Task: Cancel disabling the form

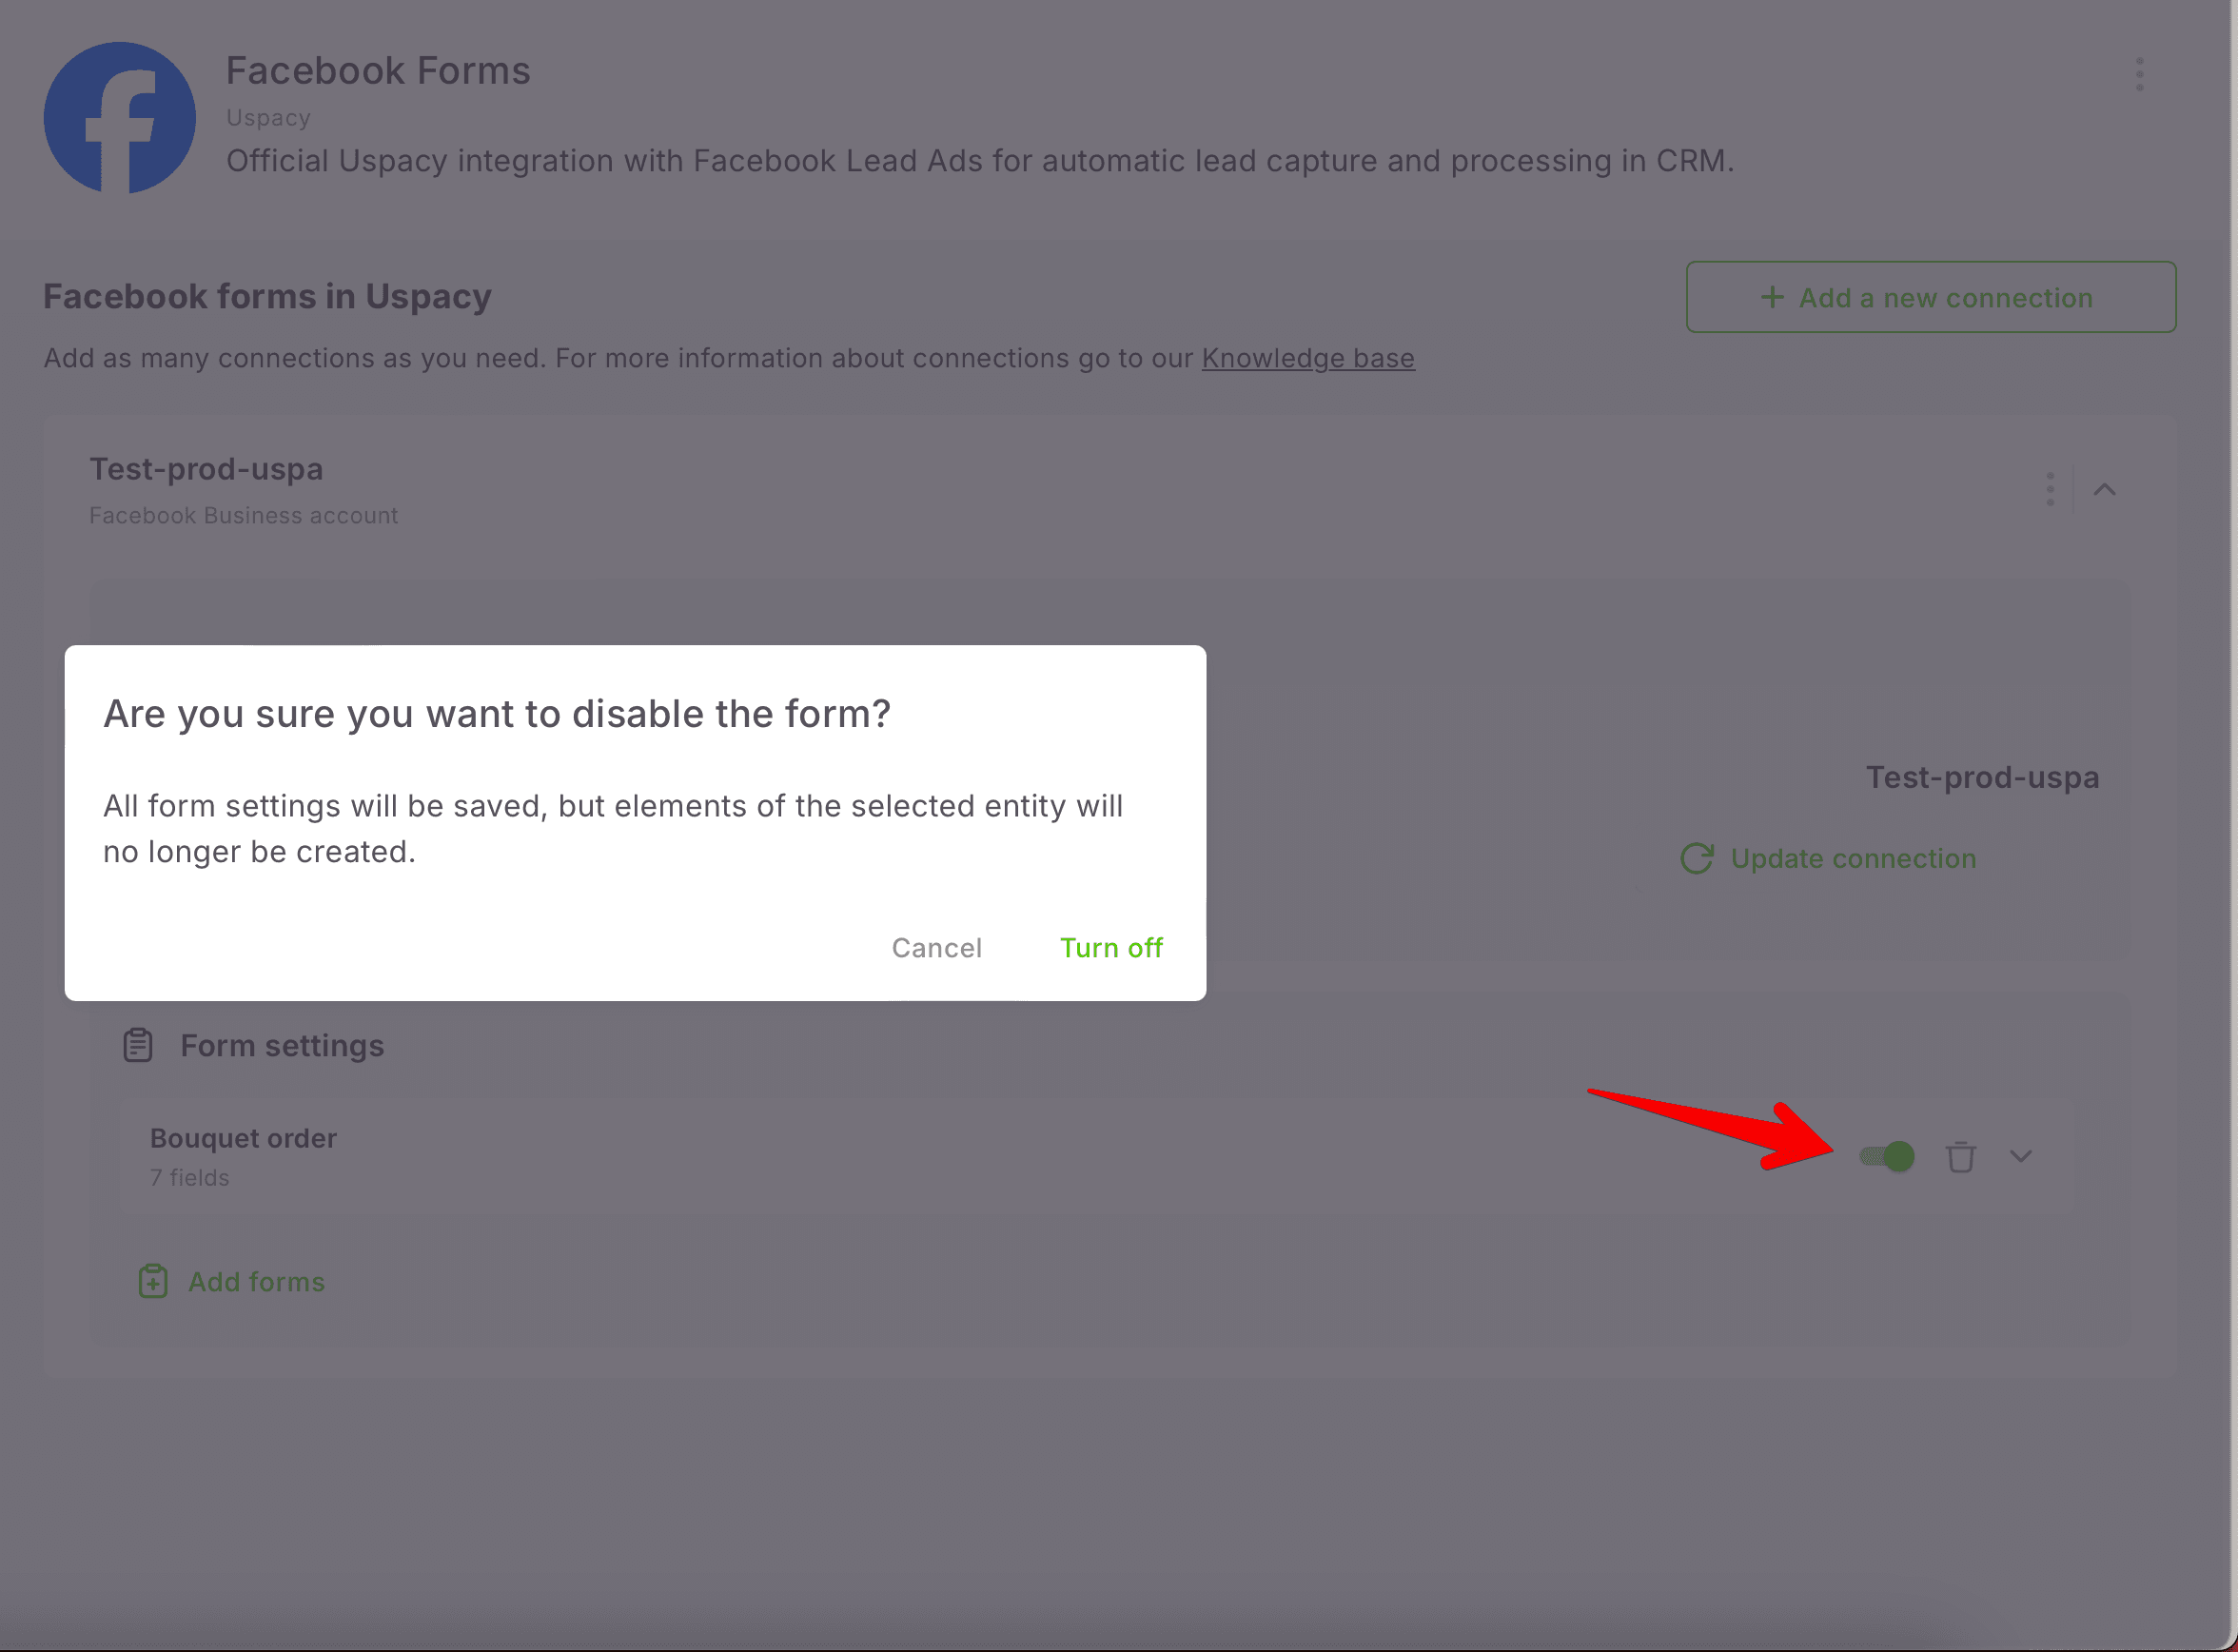Action: click(x=936, y=948)
